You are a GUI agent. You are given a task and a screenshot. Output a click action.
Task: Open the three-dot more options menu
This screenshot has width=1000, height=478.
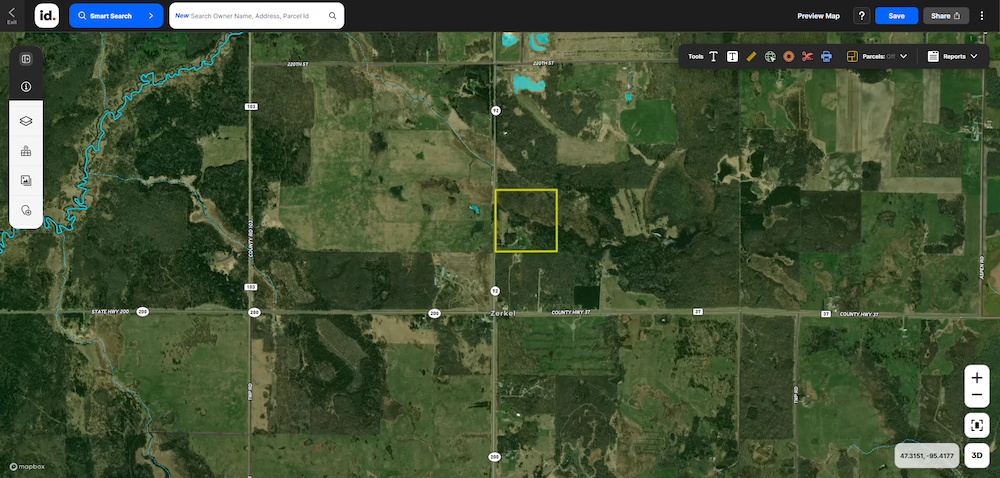point(982,16)
